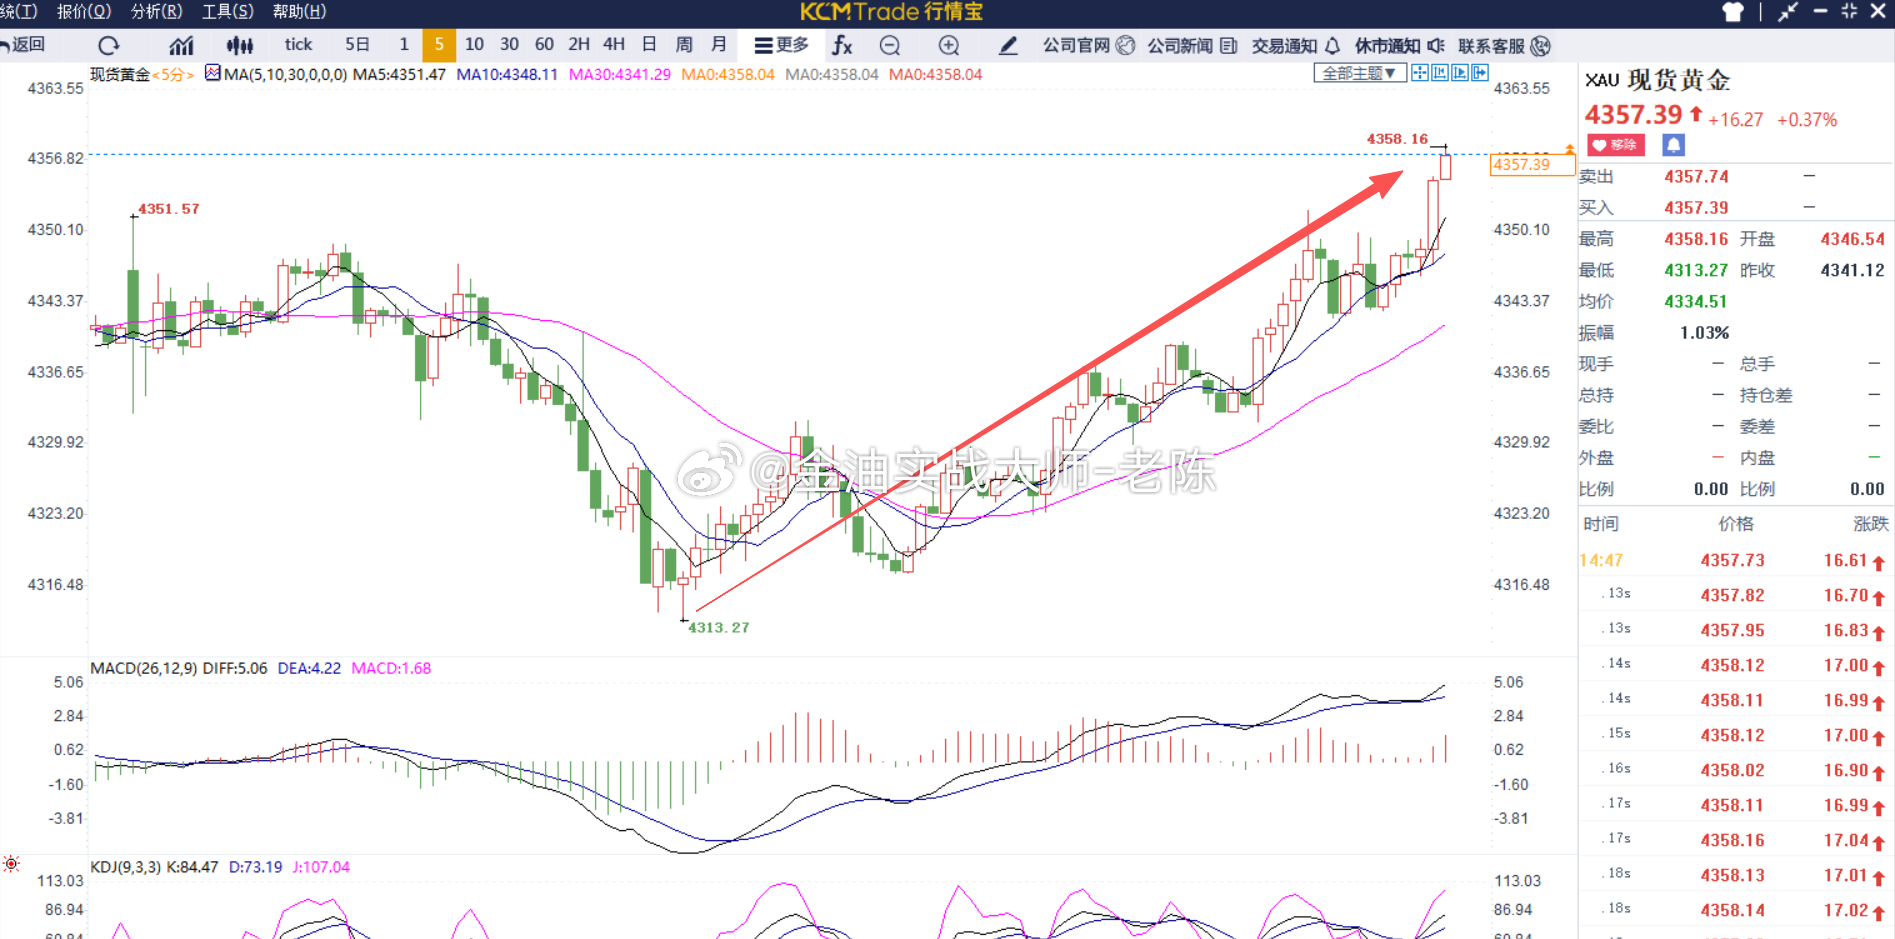Screen dimensions: 1895x939
Task: Open trade notifications (交易通知)
Action: tap(1296, 45)
